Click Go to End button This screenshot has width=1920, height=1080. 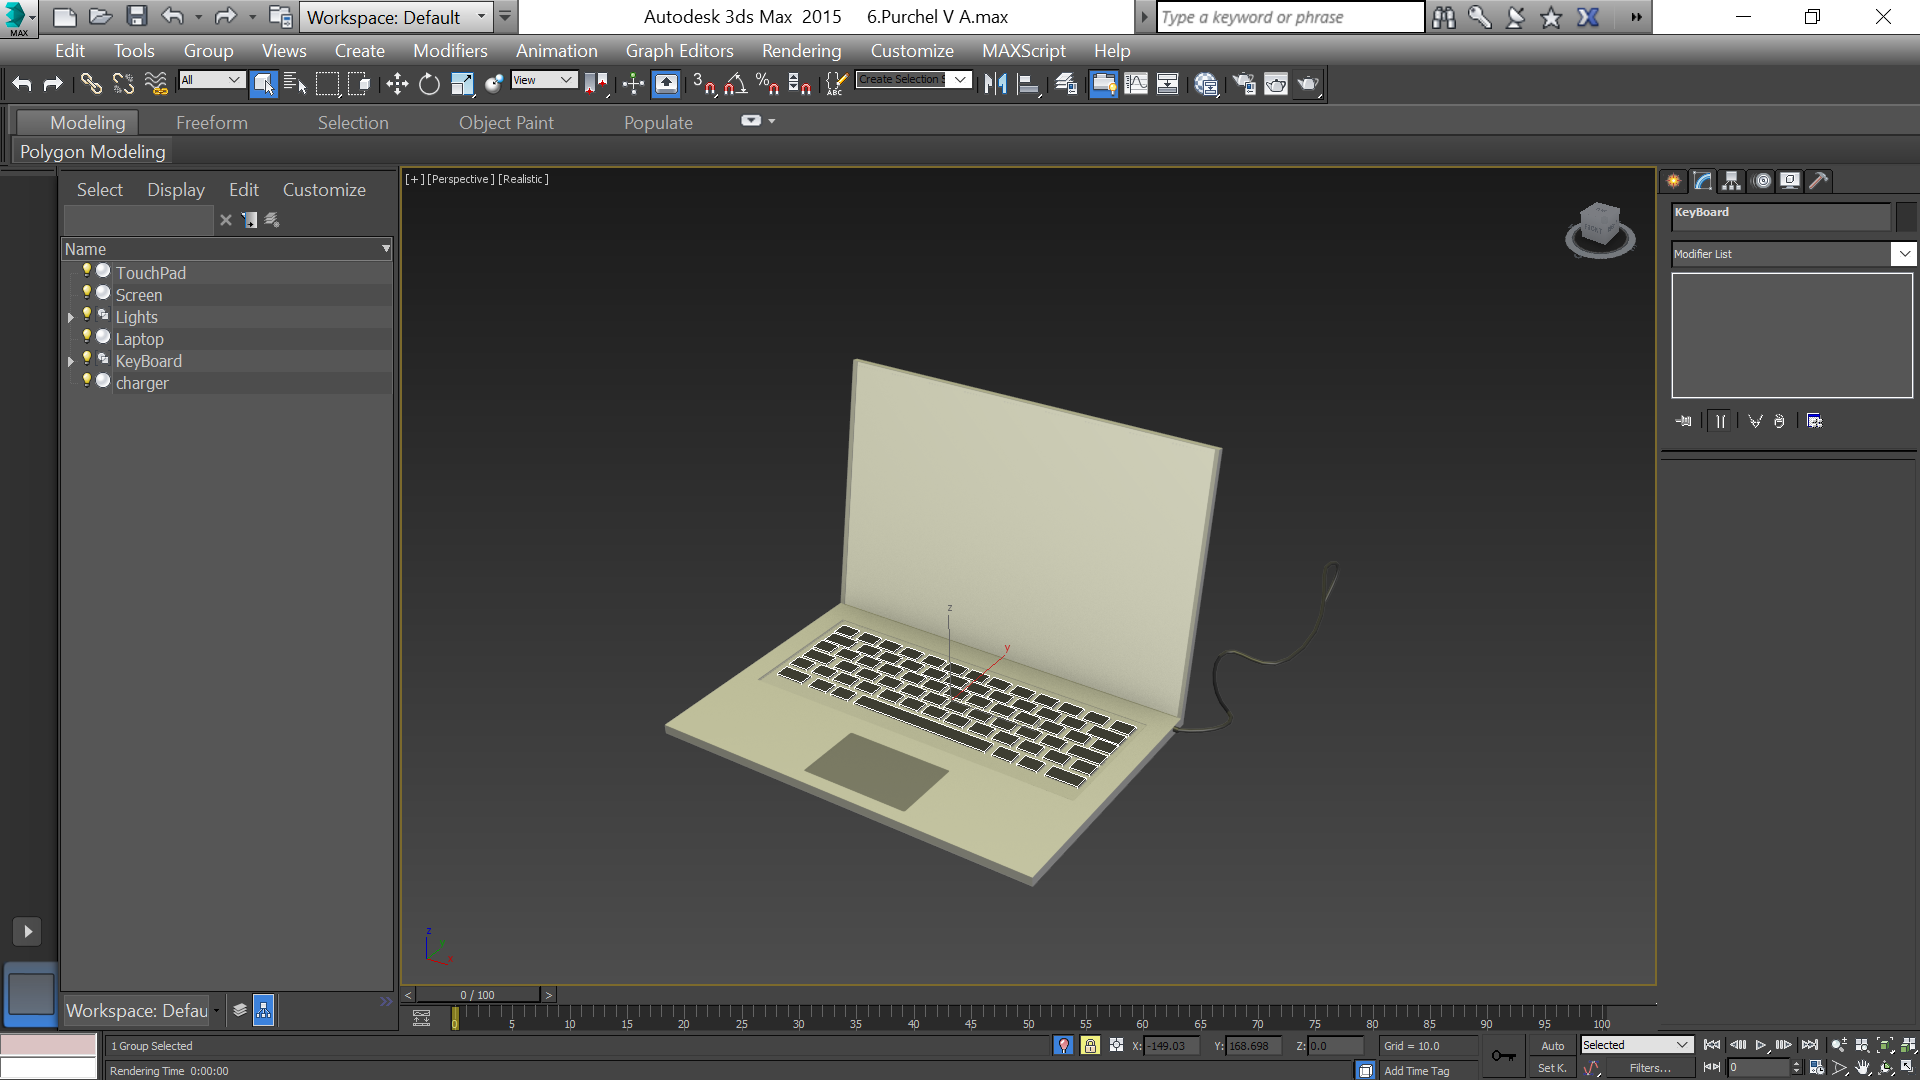tap(1809, 1045)
